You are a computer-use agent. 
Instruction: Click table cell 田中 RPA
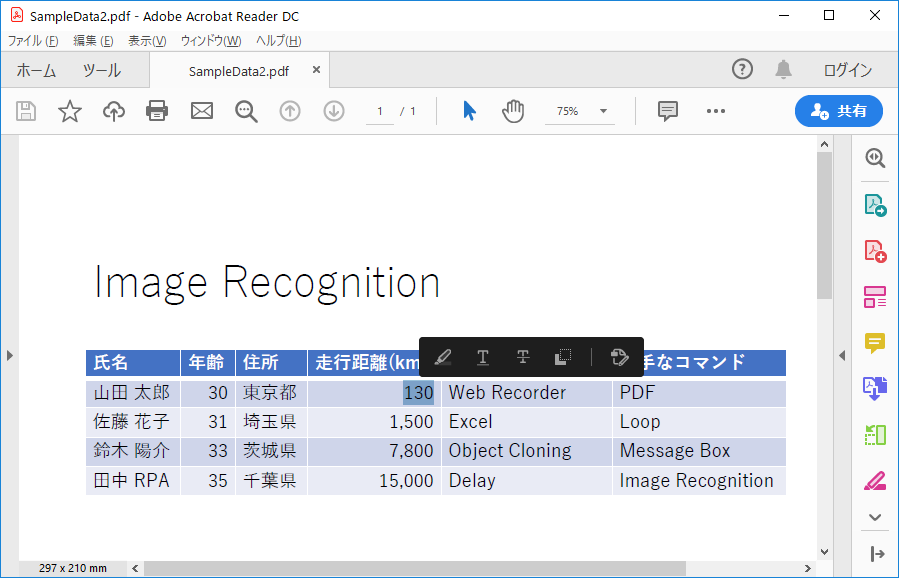tap(131, 481)
